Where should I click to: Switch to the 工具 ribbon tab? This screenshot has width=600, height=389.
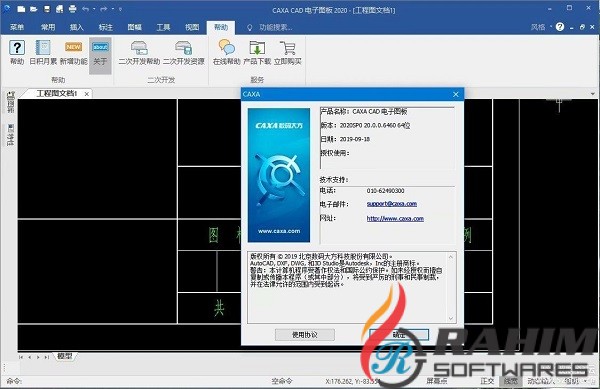tap(163, 27)
